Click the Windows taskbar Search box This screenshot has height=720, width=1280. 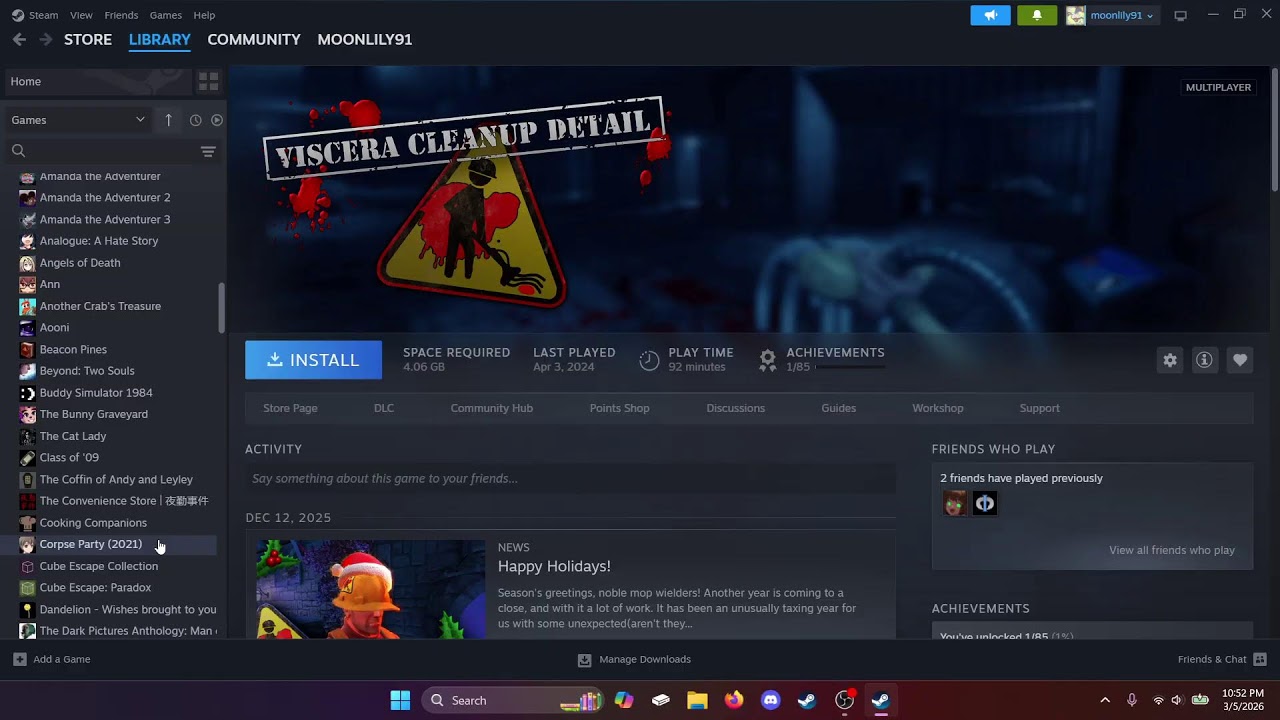(x=512, y=700)
